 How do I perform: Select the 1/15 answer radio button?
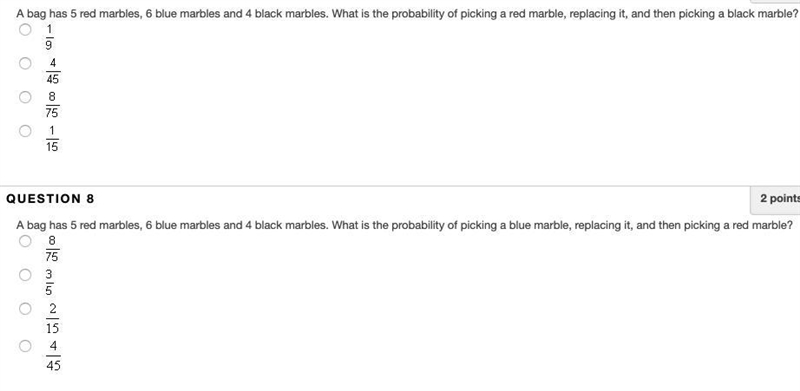coord(25,131)
